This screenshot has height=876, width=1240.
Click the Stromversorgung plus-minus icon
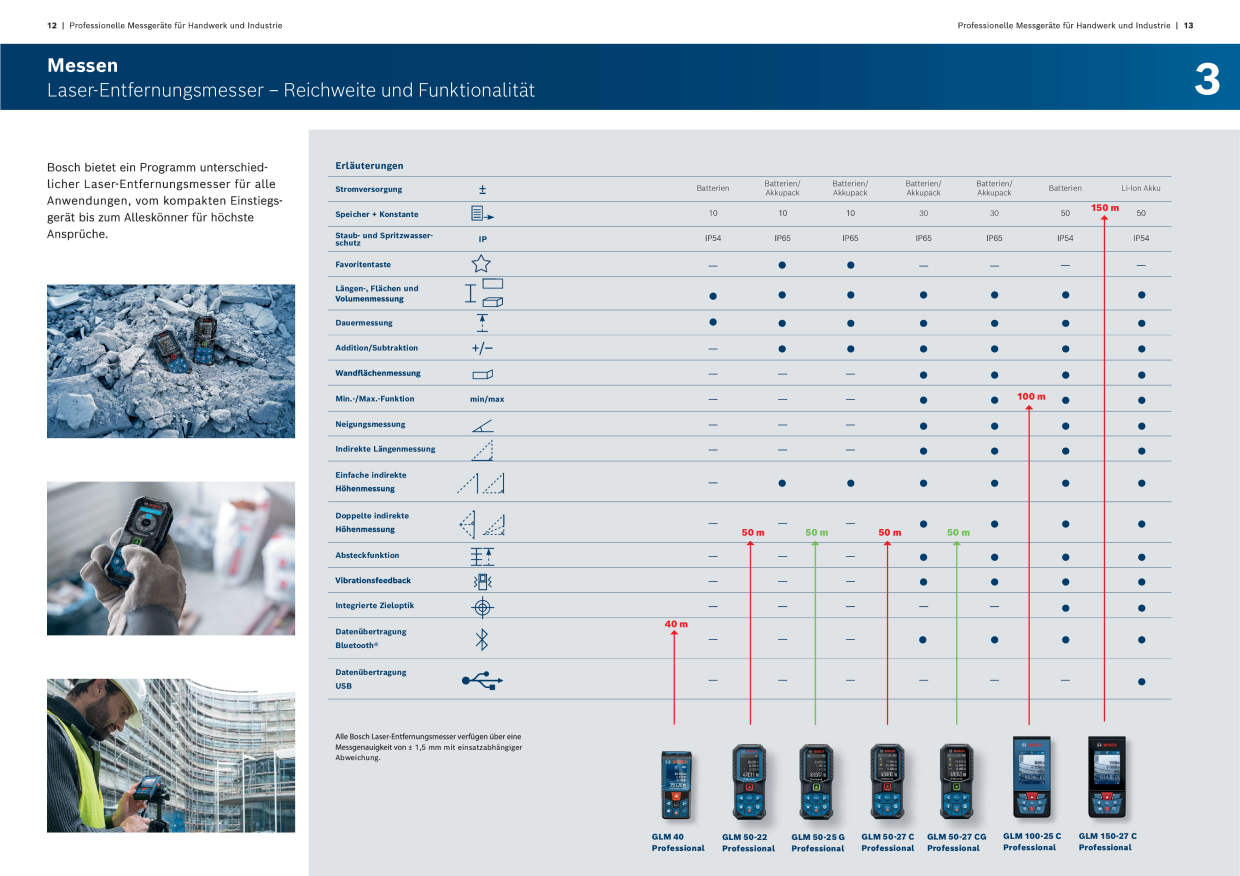[x=482, y=189]
